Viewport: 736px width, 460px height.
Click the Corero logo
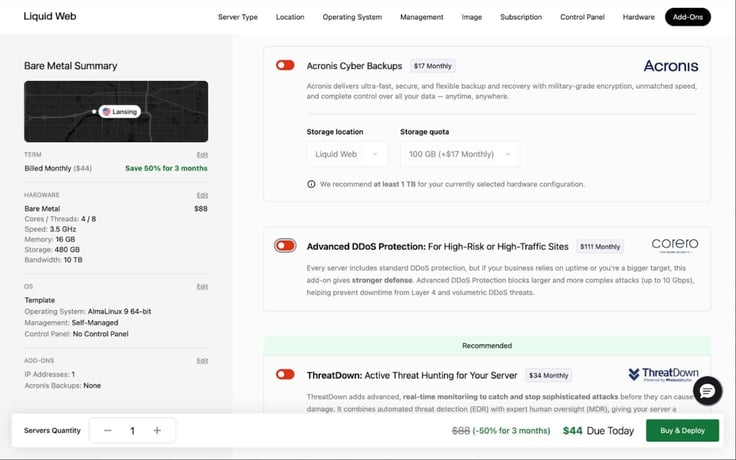coord(675,245)
